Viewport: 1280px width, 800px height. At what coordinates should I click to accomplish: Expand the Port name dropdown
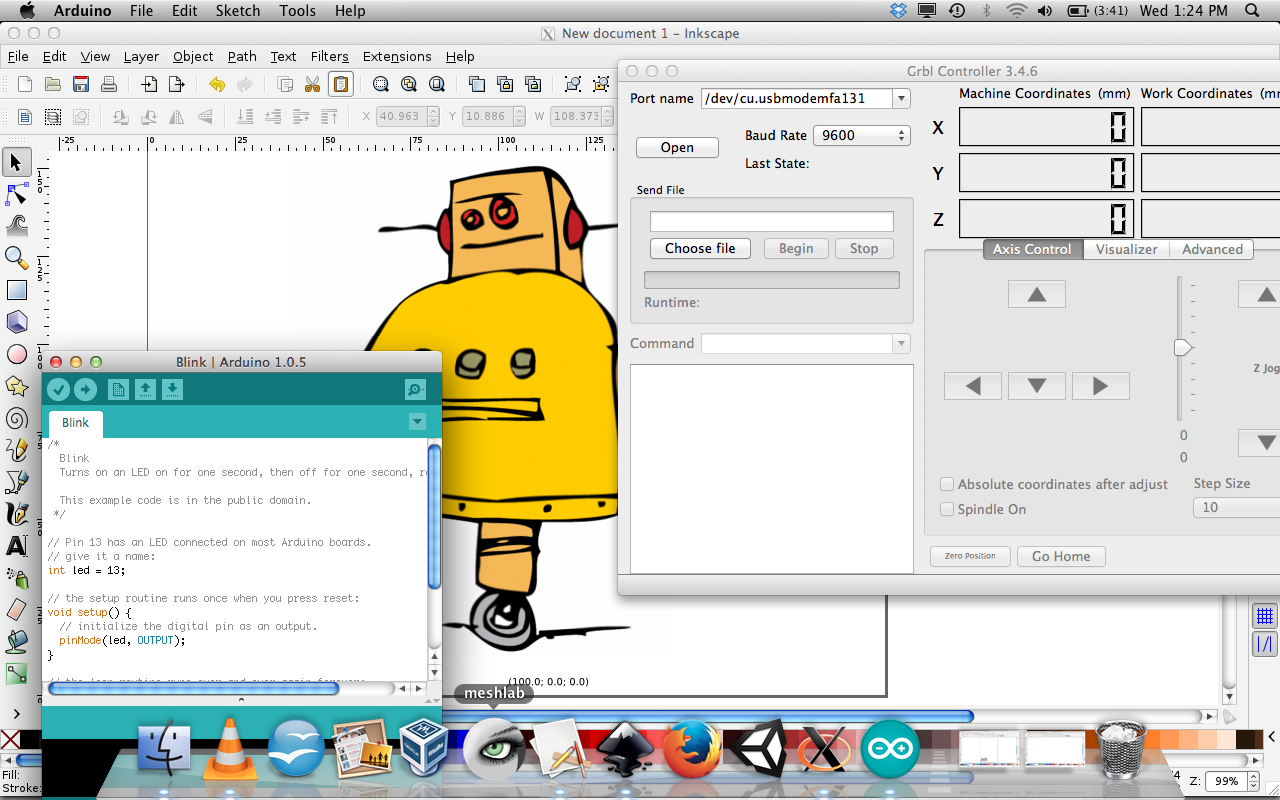pyautogui.click(x=902, y=98)
